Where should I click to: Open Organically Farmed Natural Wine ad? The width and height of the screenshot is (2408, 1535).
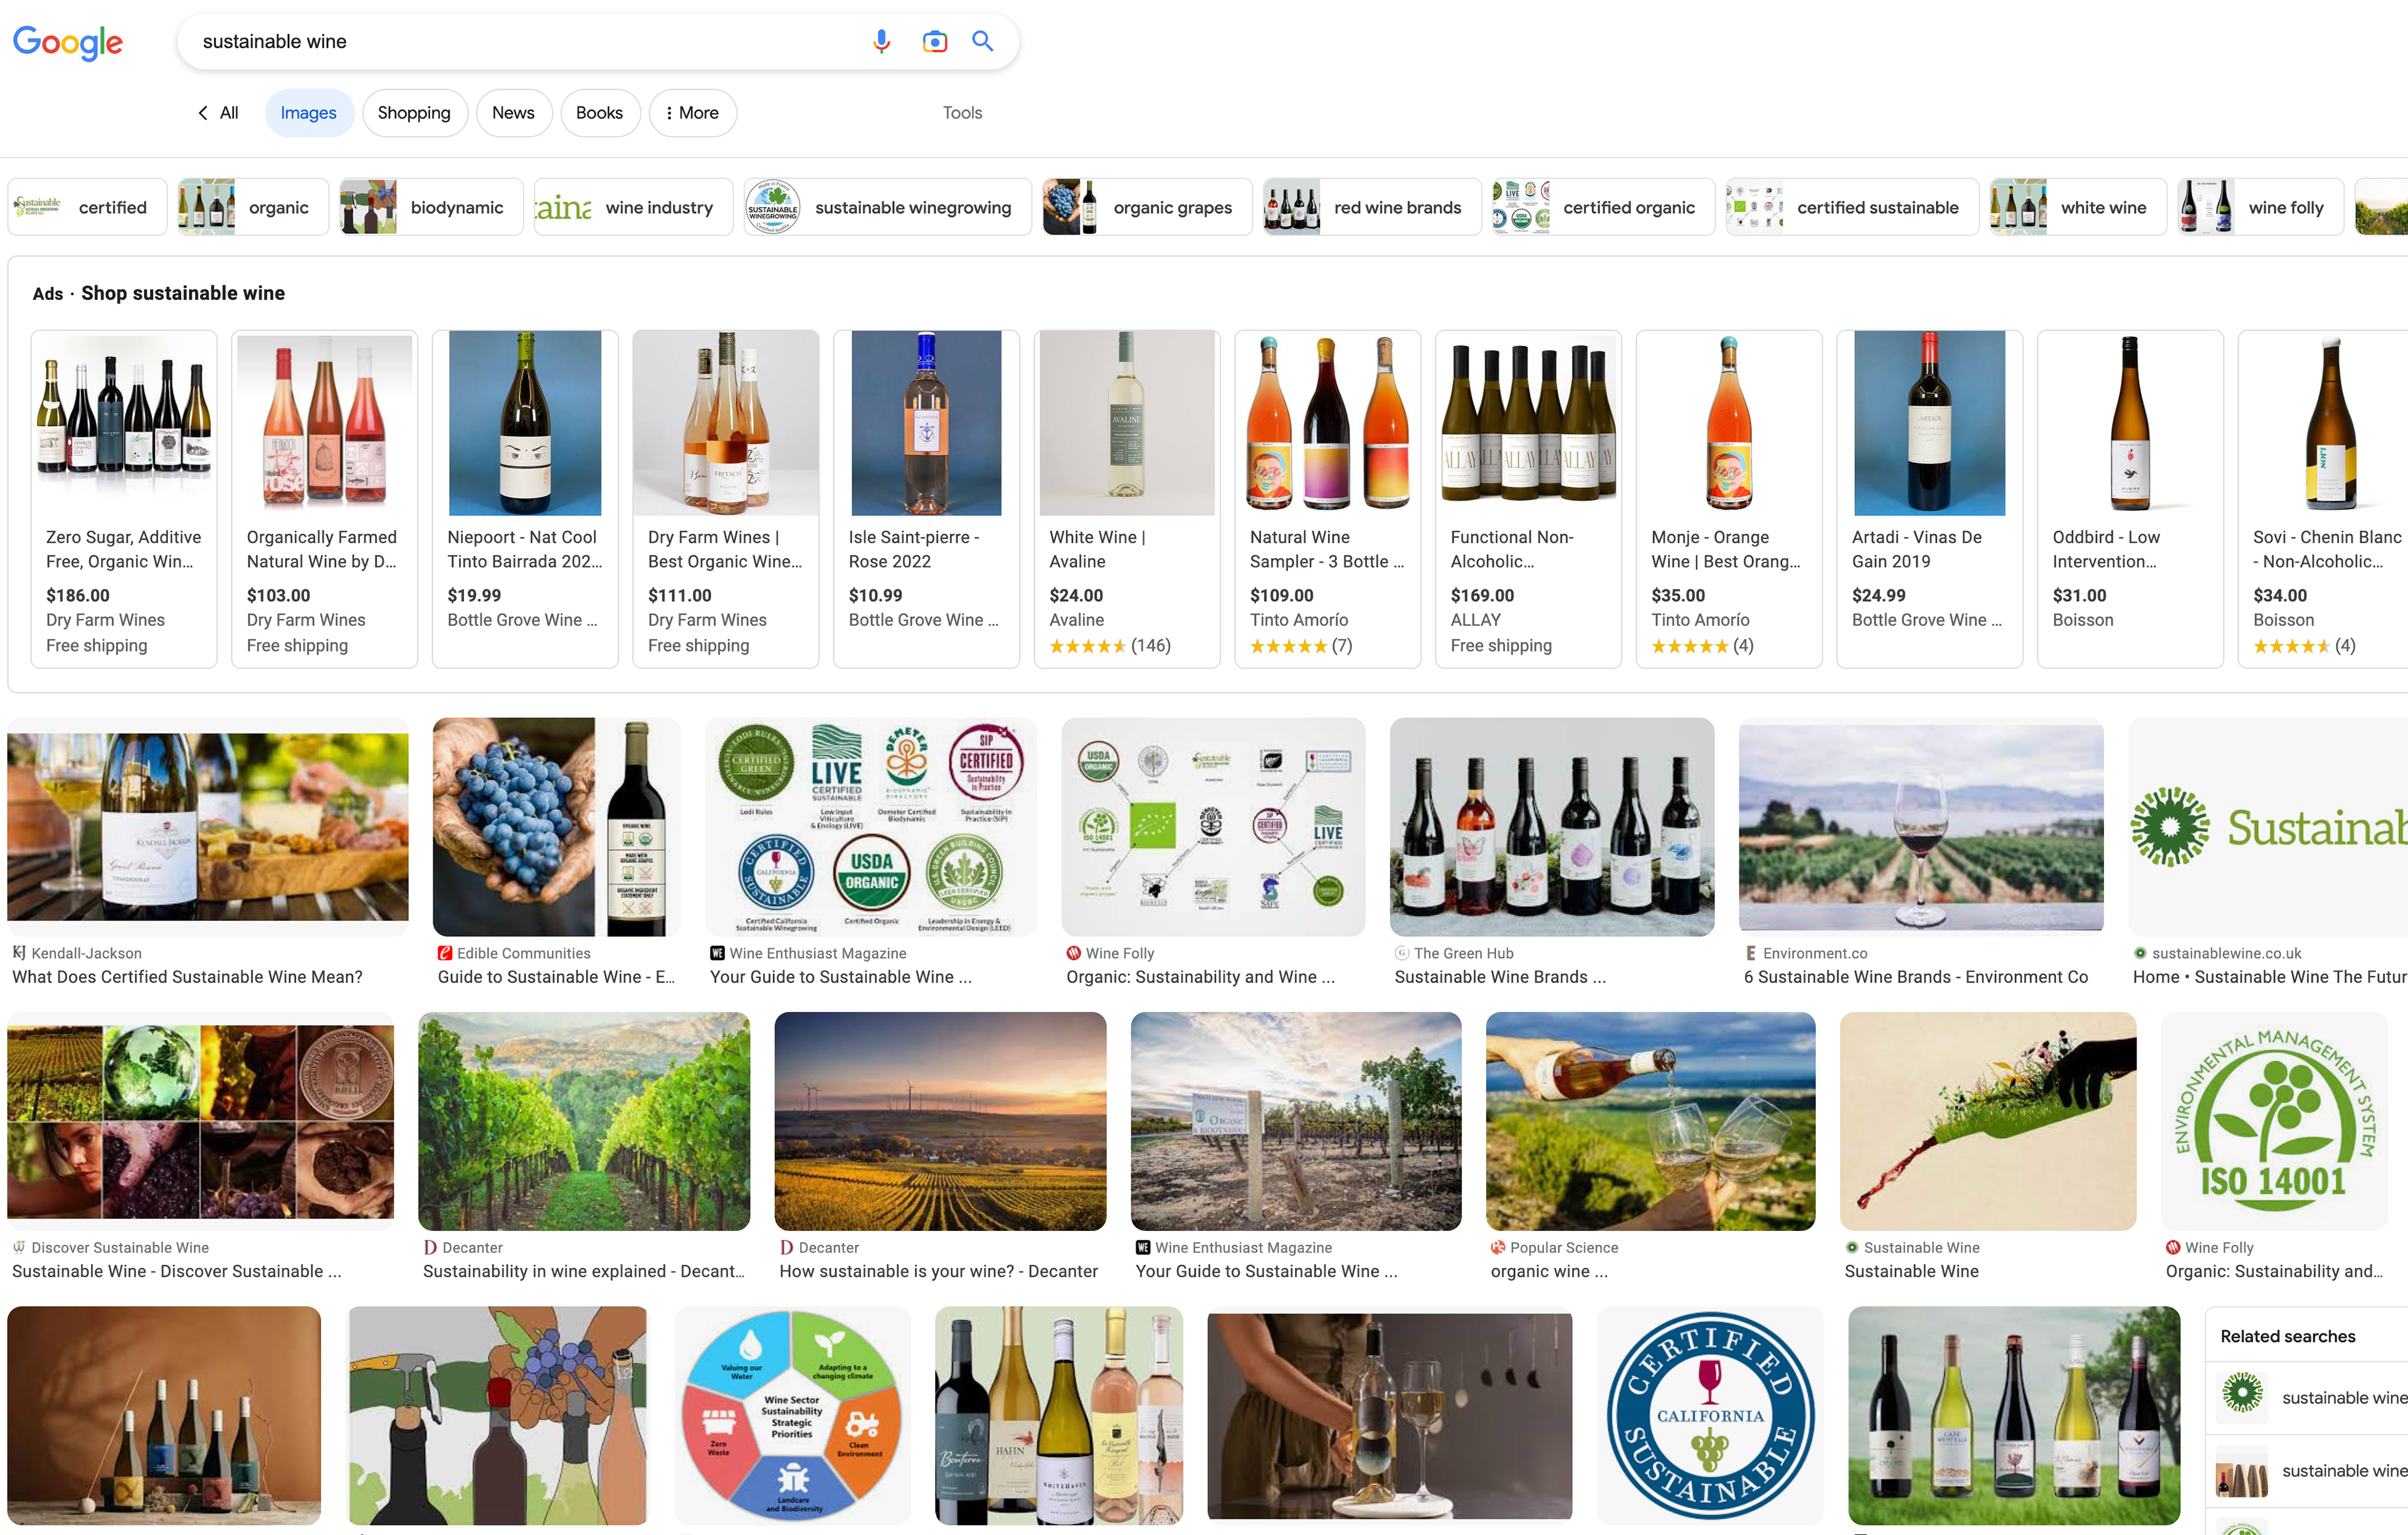pos(324,498)
